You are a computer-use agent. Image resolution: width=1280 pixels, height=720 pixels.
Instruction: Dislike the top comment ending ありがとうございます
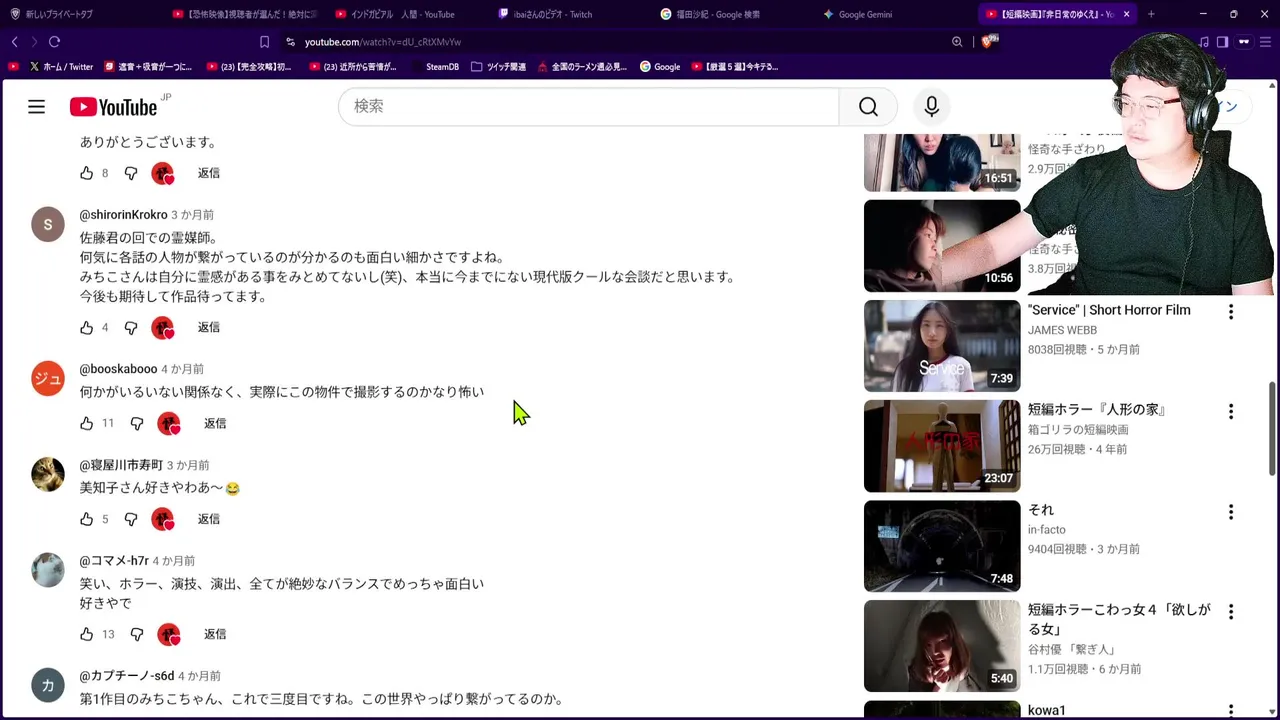coord(131,173)
